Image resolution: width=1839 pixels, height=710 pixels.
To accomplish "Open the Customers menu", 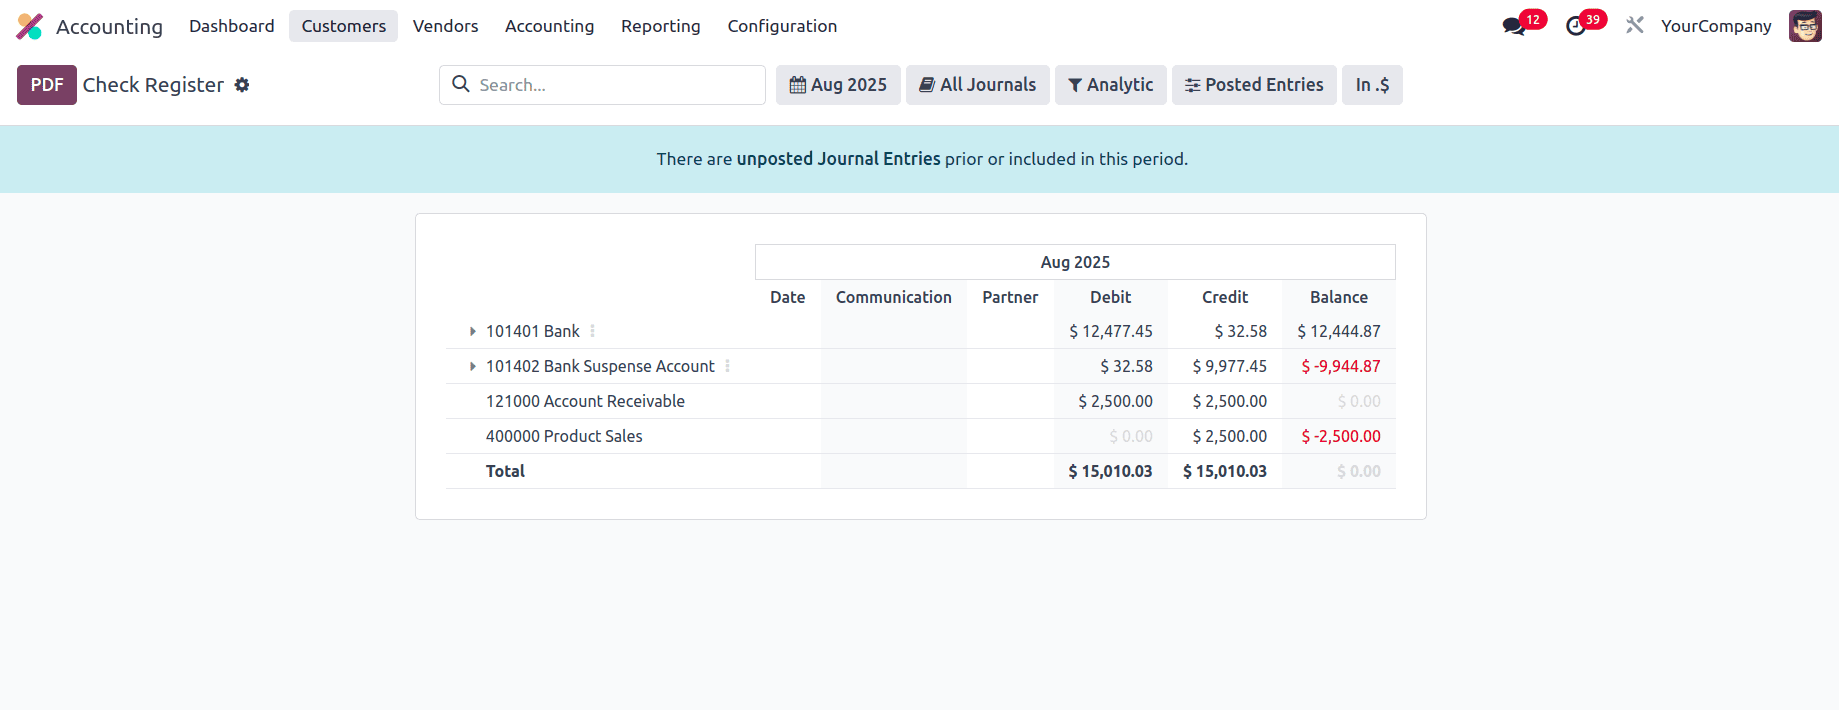I will tap(343, 26).
